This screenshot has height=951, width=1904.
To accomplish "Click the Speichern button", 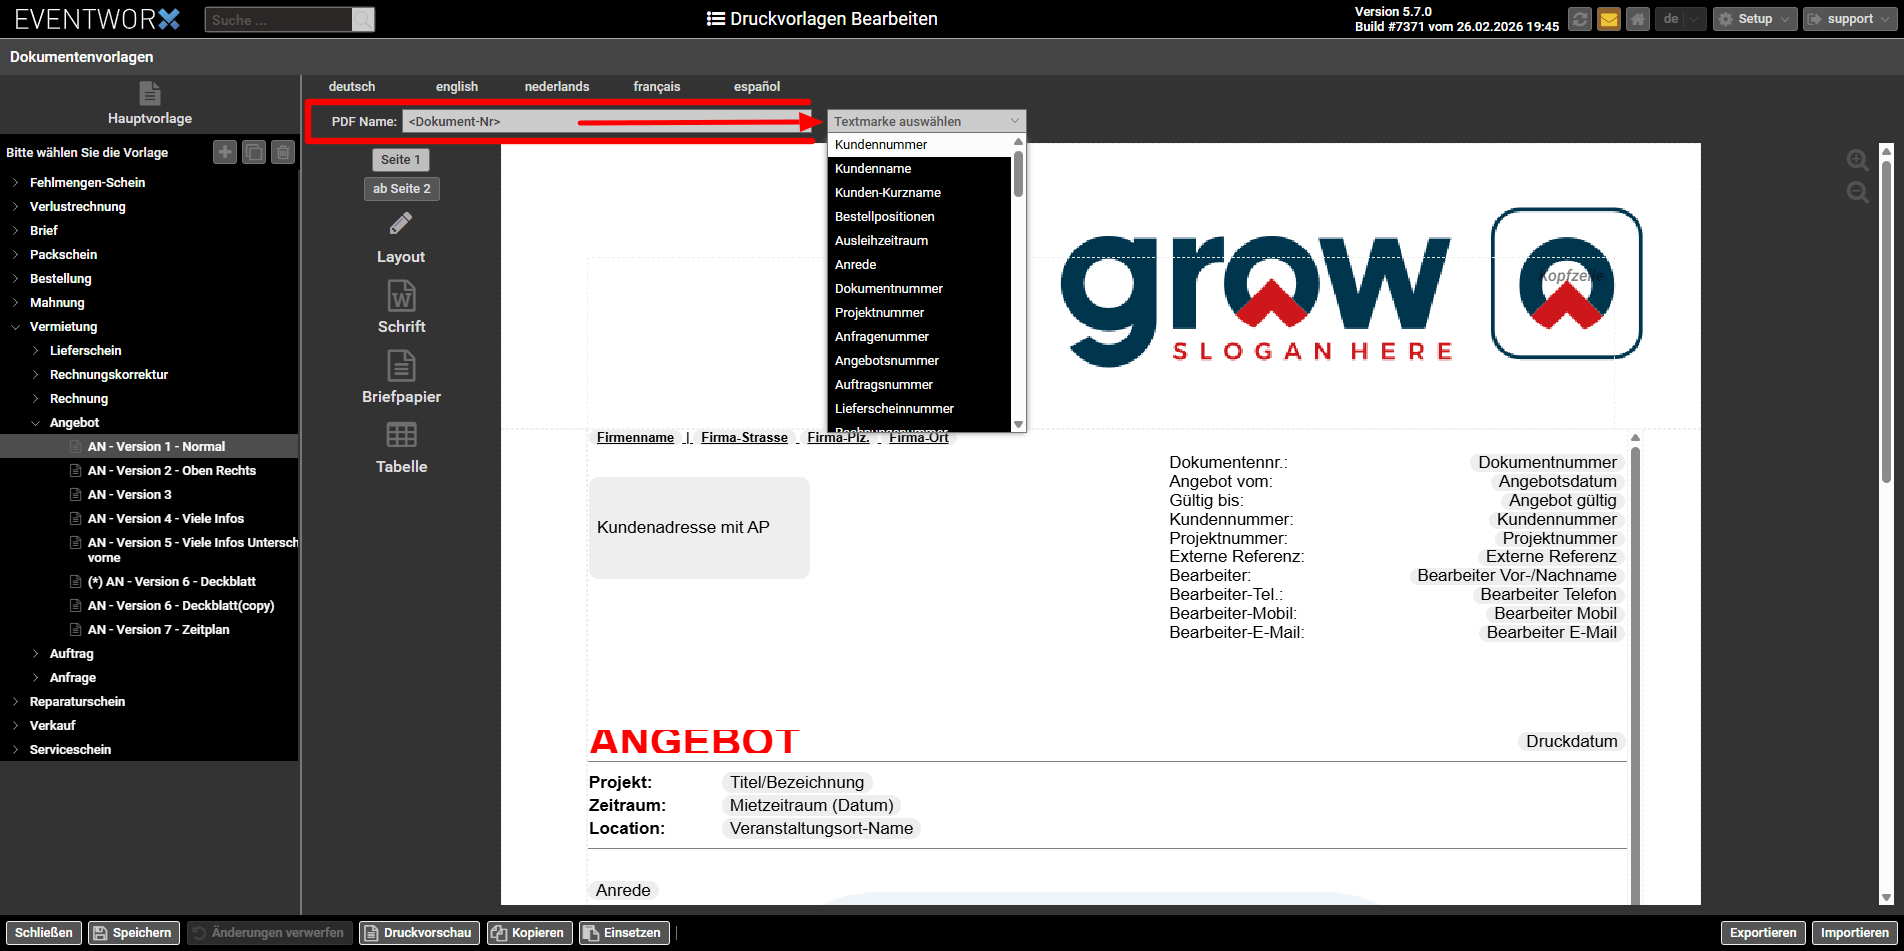I will coord(133,933).
